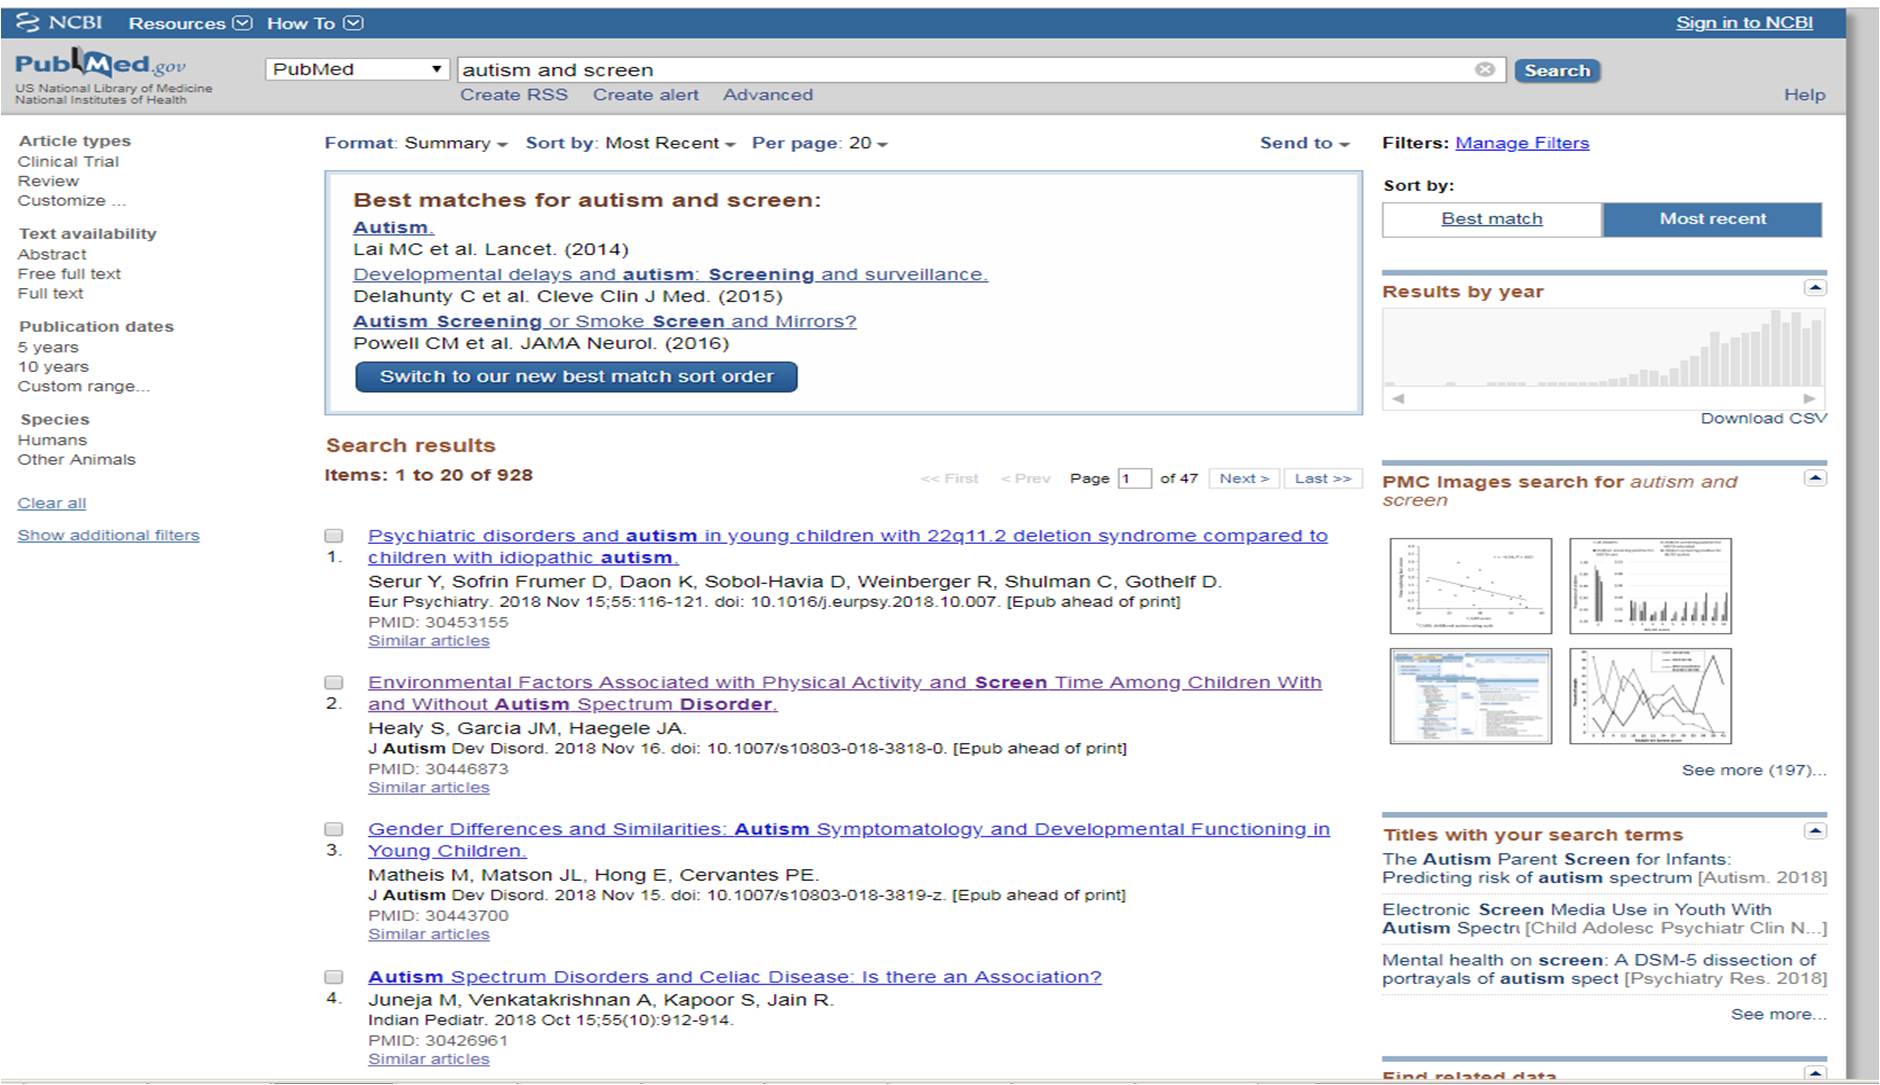The width and height of the screenshot is (1880, 1085).
Task: Filter by Abstract text availability
Action: (52, 254)
